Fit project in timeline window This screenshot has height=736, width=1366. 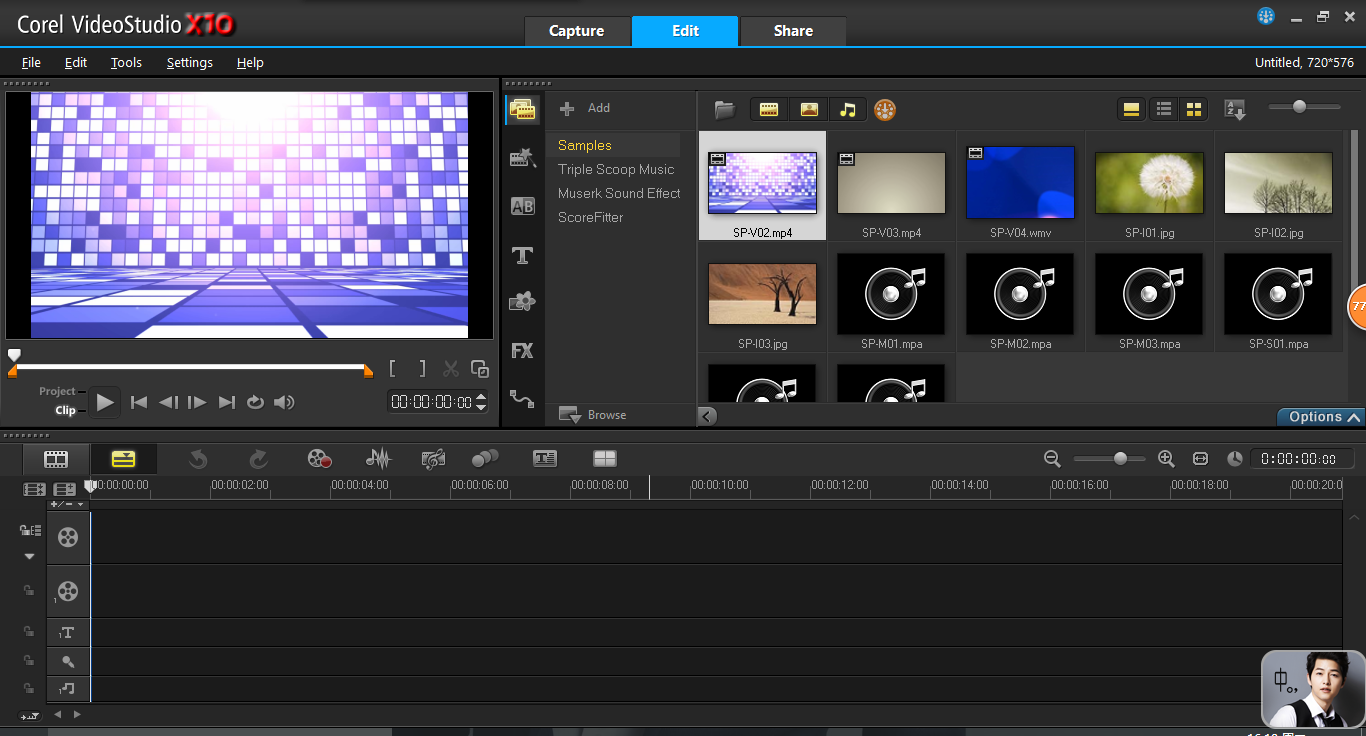point(1200,458)
